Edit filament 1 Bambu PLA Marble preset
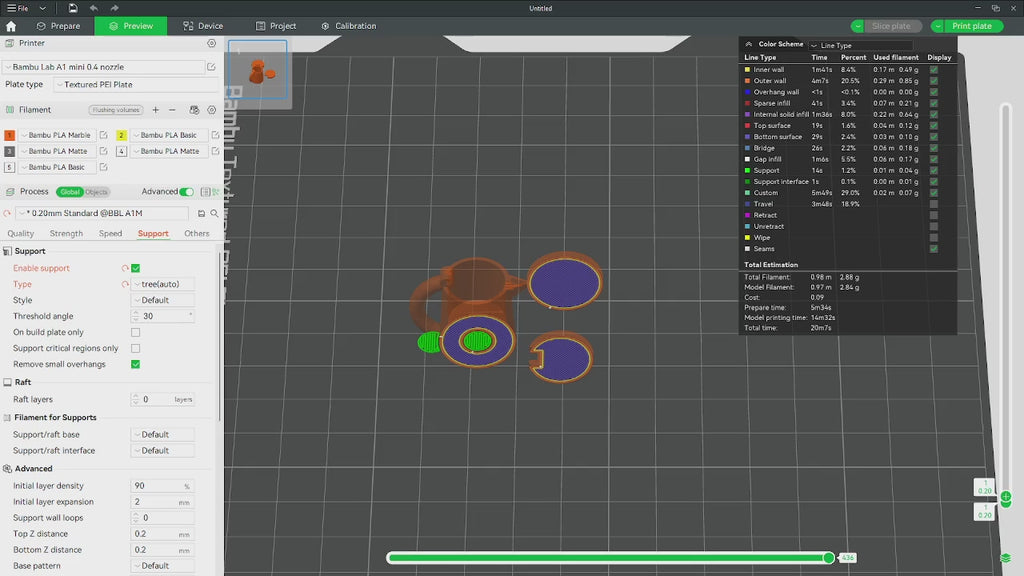The width and height of the screenshot is (1024, 576). coord(103,135)
